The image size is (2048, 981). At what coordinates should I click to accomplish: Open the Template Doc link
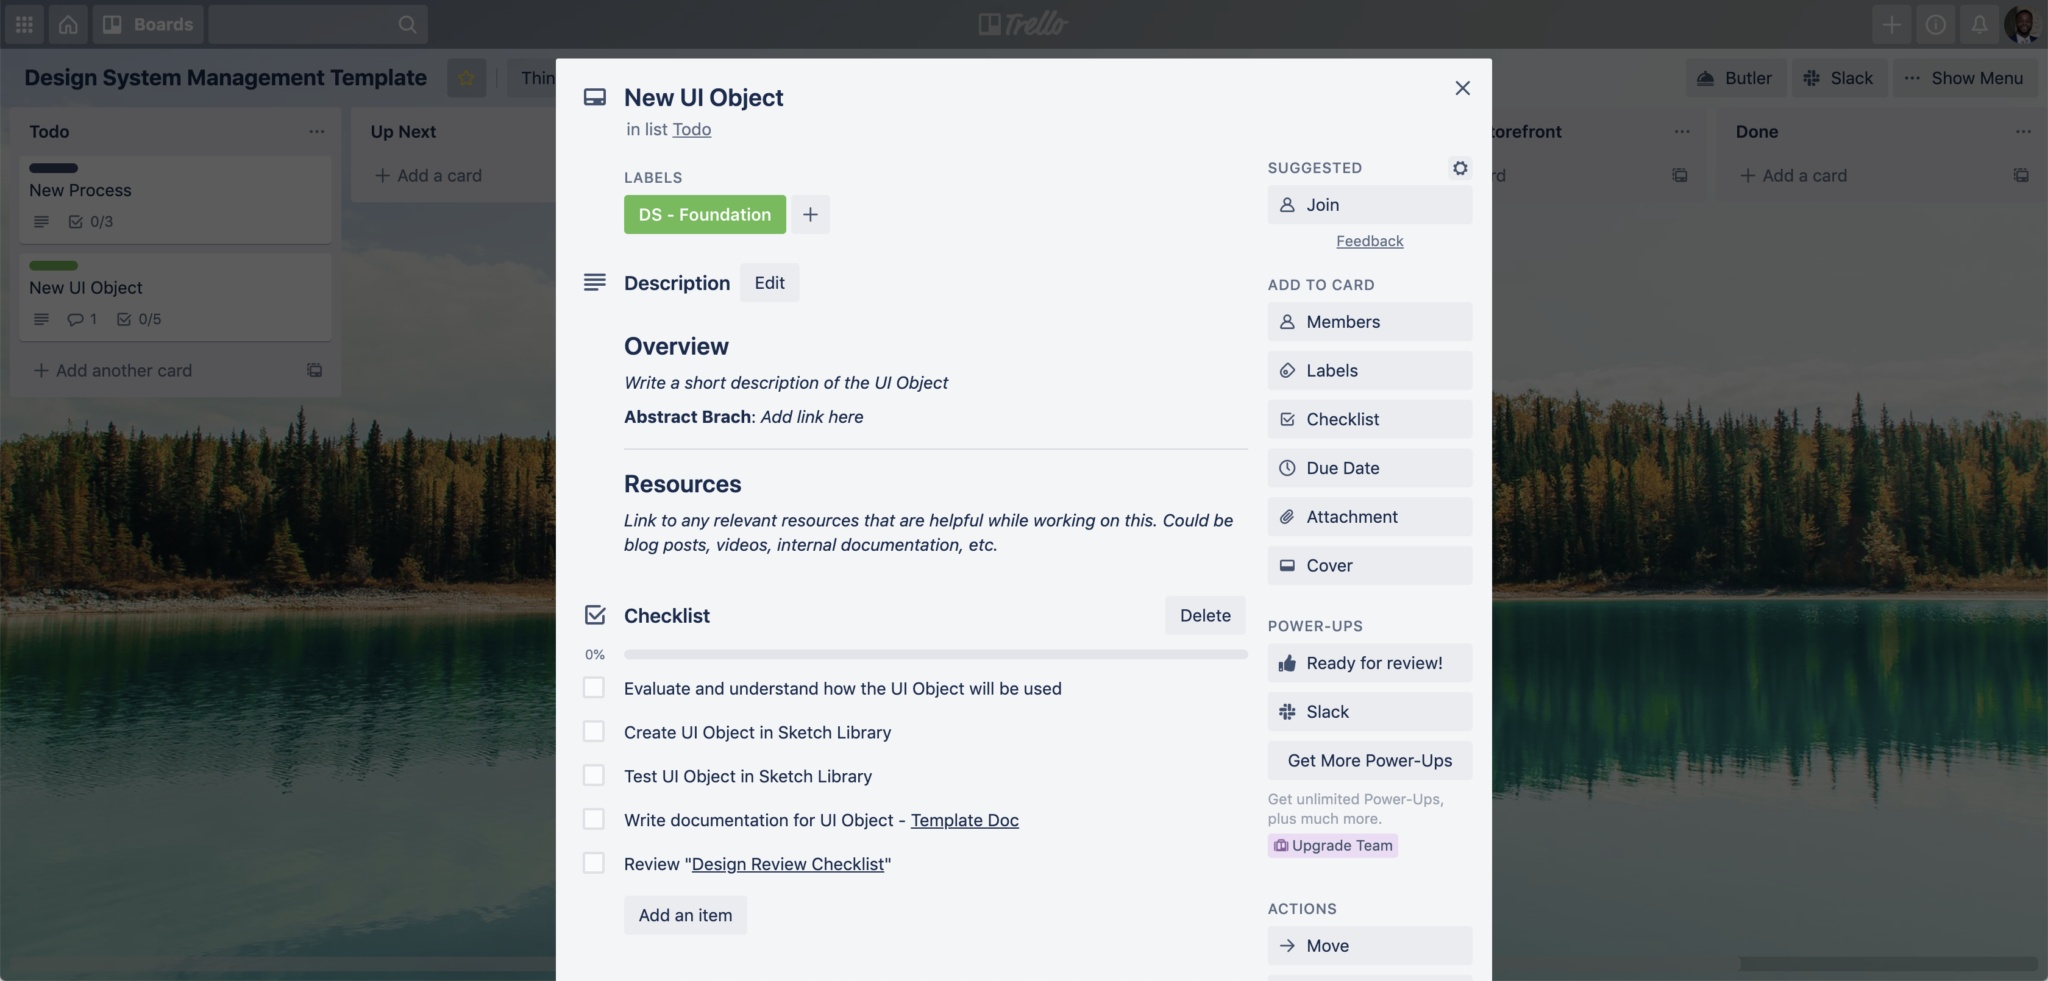pos(963,820)
